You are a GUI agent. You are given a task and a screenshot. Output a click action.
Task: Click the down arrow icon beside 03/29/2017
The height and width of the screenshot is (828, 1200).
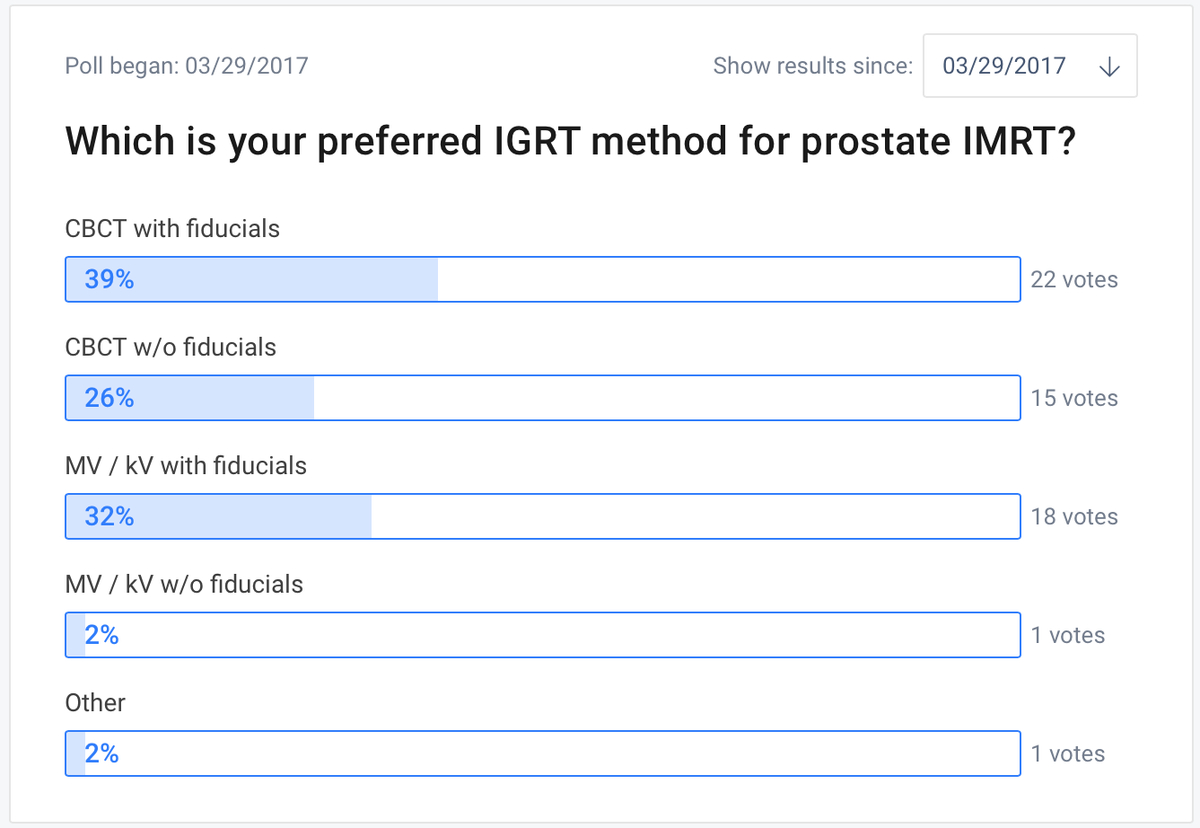(x=1108, y=67)
